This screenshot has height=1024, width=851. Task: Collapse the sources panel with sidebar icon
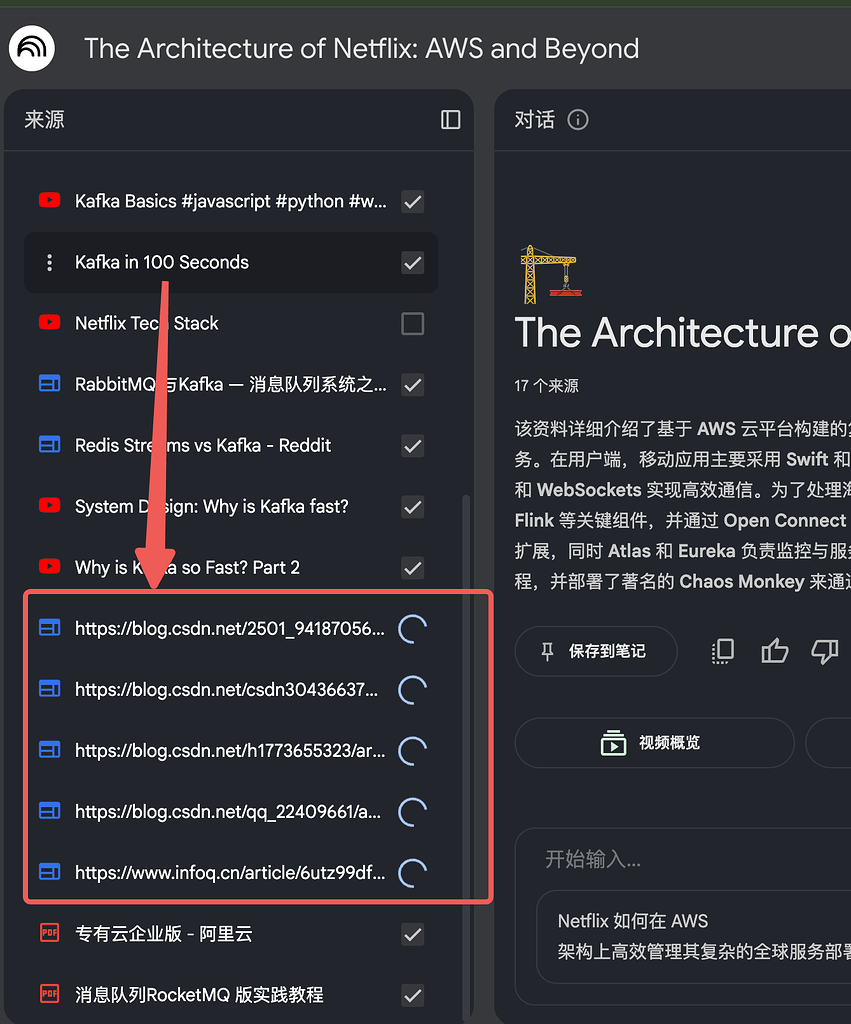coord(451,120)
